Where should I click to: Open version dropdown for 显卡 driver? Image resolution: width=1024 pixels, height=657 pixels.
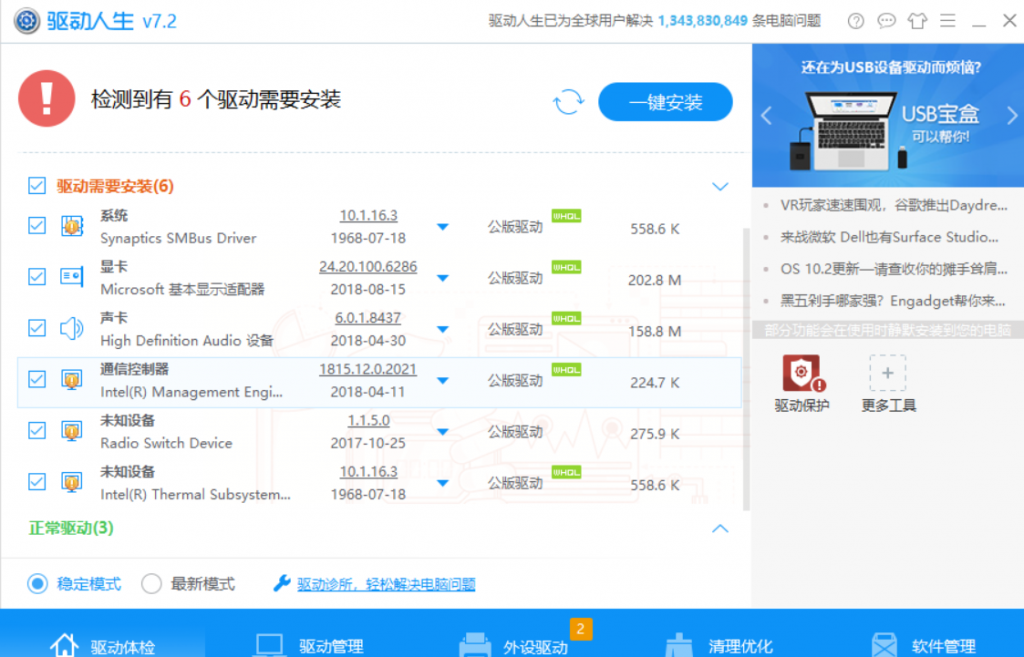coord(442,279)
